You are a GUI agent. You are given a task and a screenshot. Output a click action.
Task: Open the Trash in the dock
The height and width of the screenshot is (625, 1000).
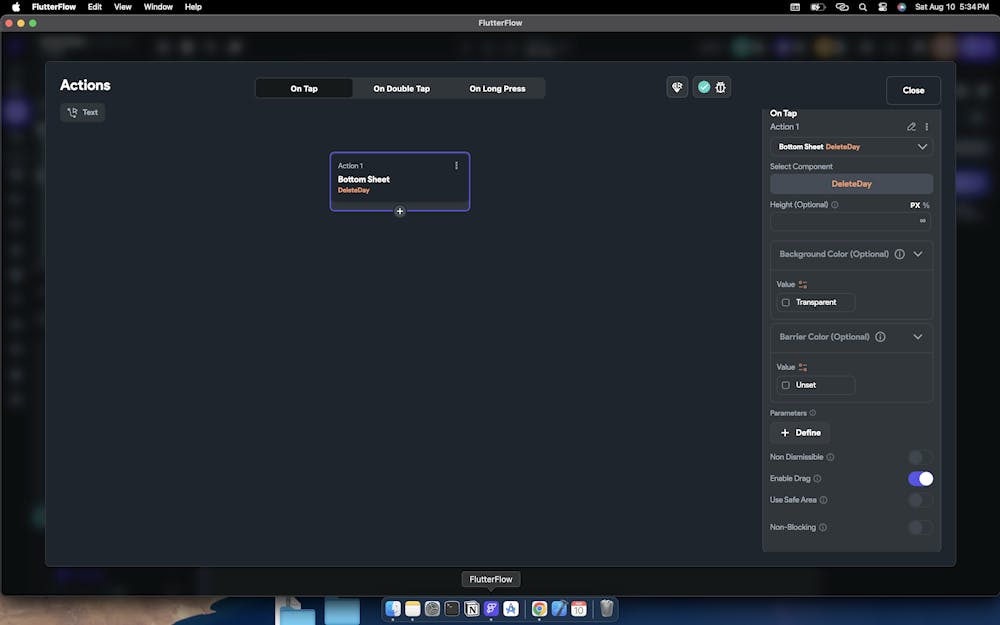[x=607, y=608]
